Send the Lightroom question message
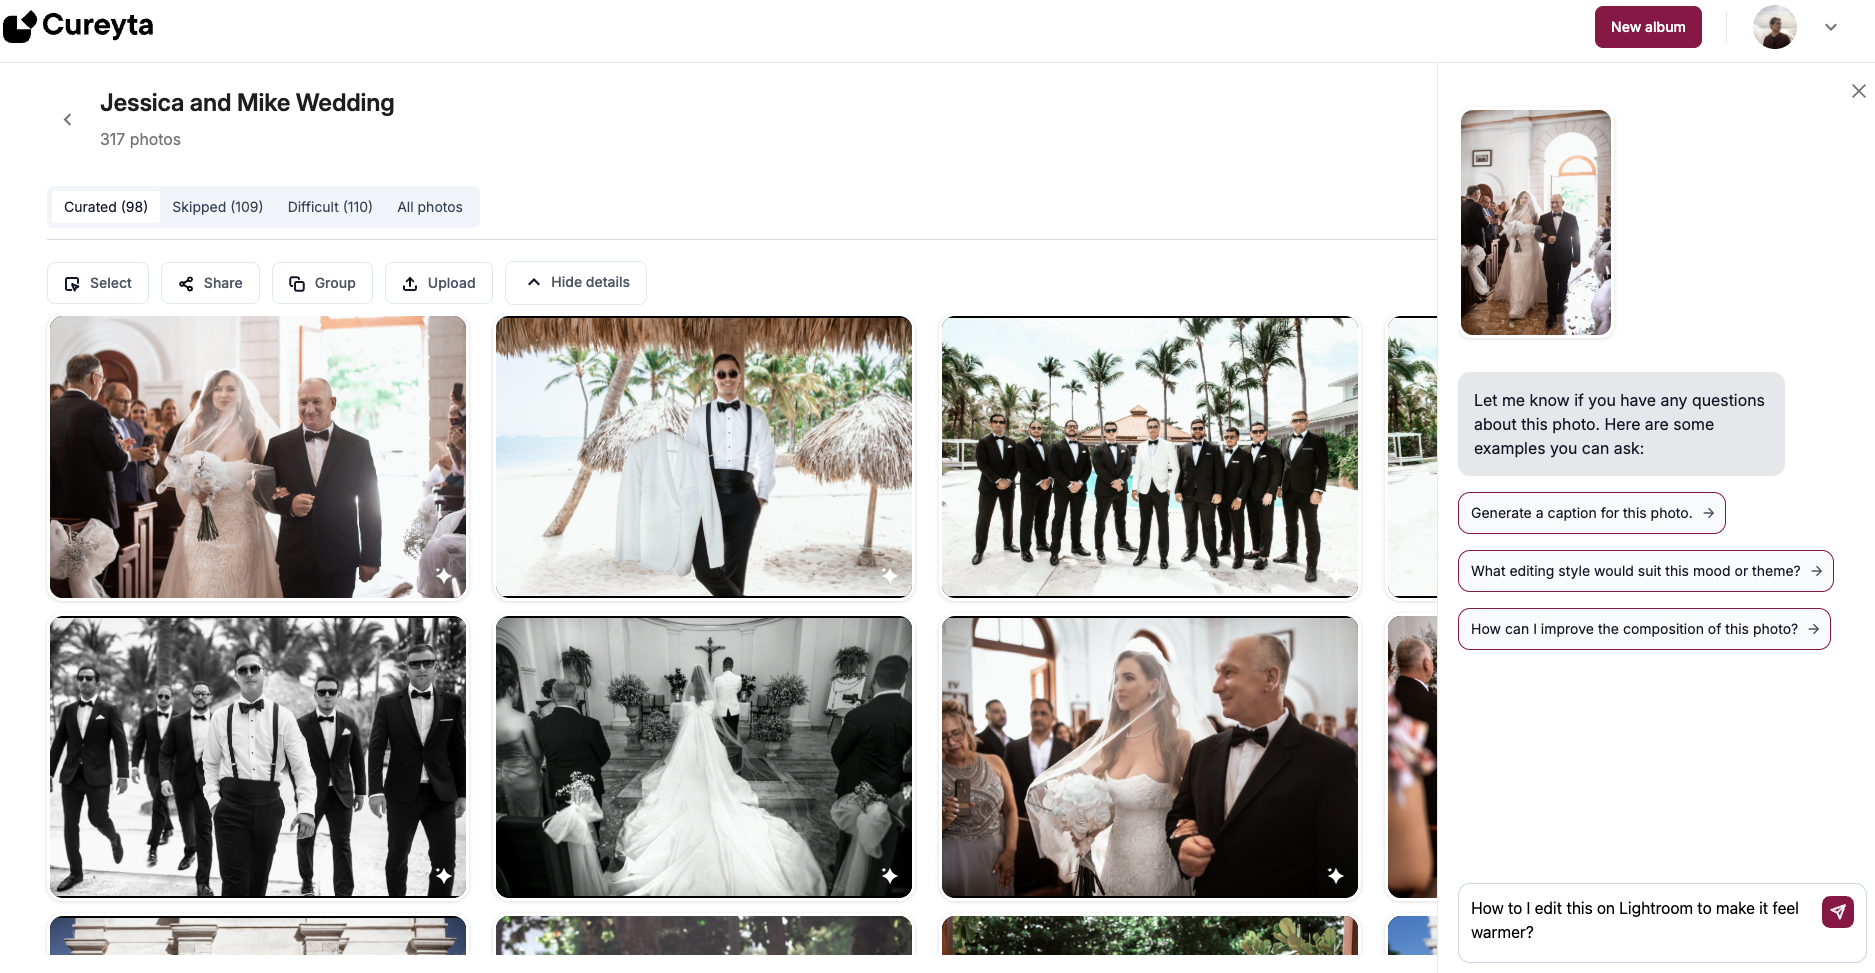1875x973 pixels. point(1838,912)
